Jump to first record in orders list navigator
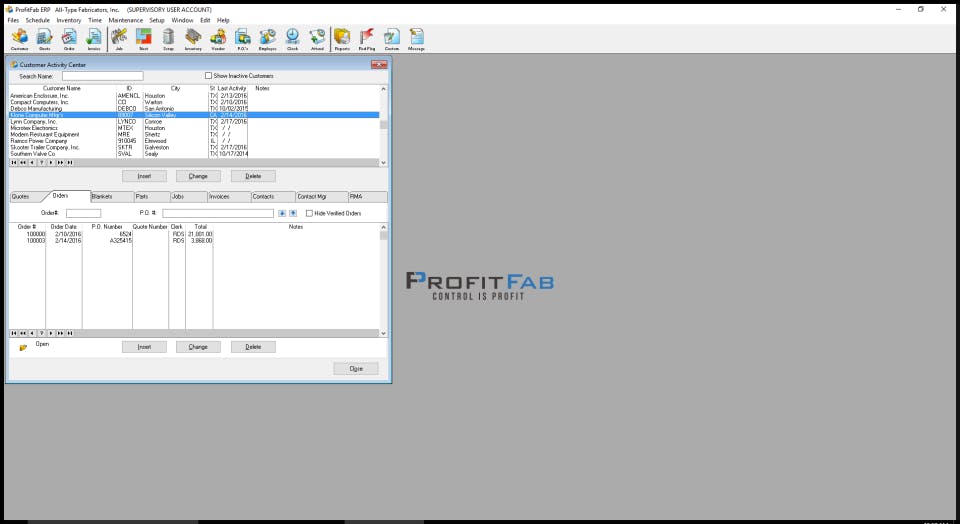The image size is (960, 524). coord(13,334)
